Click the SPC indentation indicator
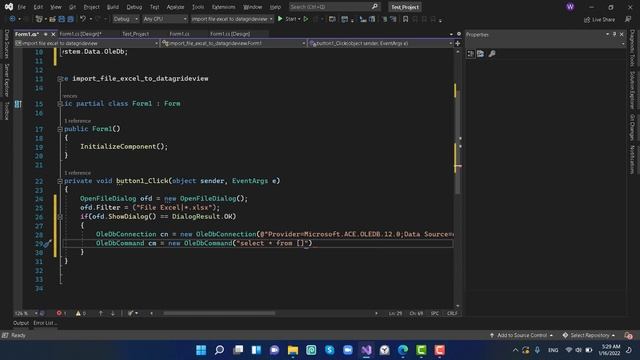This screenshot has height=360, width=640. coord(435,313)
